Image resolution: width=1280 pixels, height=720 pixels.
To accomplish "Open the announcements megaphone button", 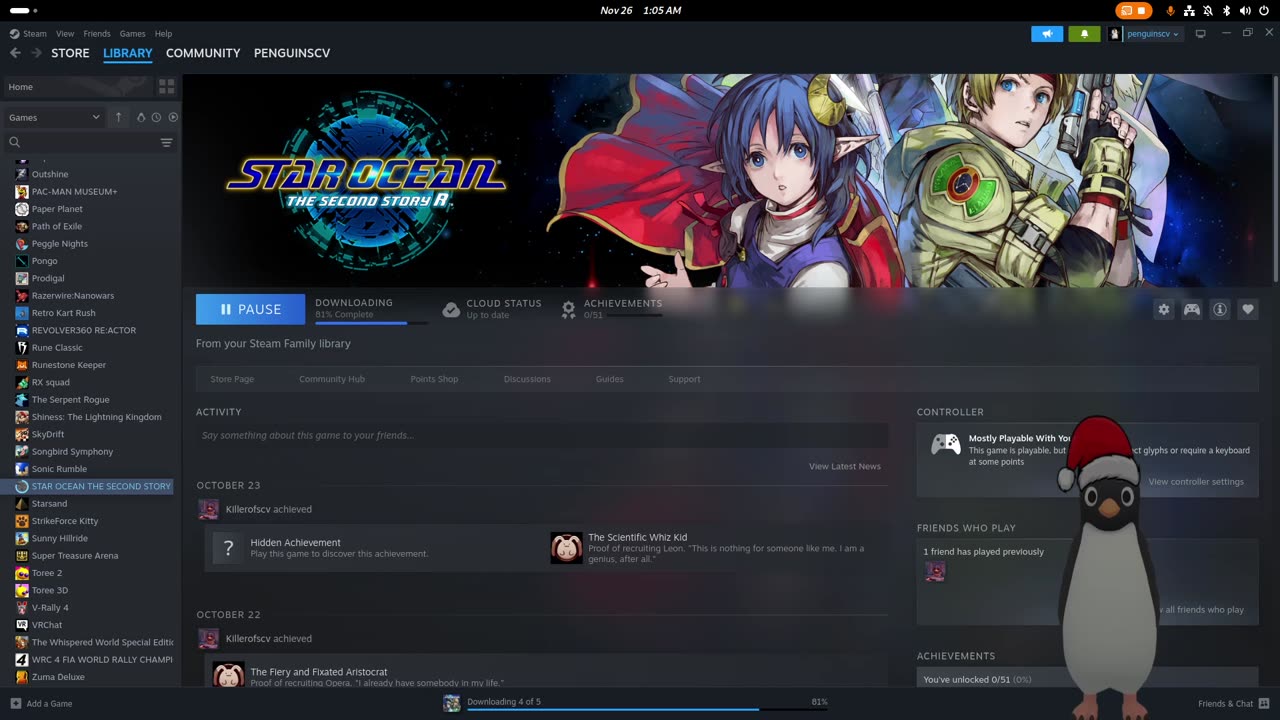I will click(1047, 34).
